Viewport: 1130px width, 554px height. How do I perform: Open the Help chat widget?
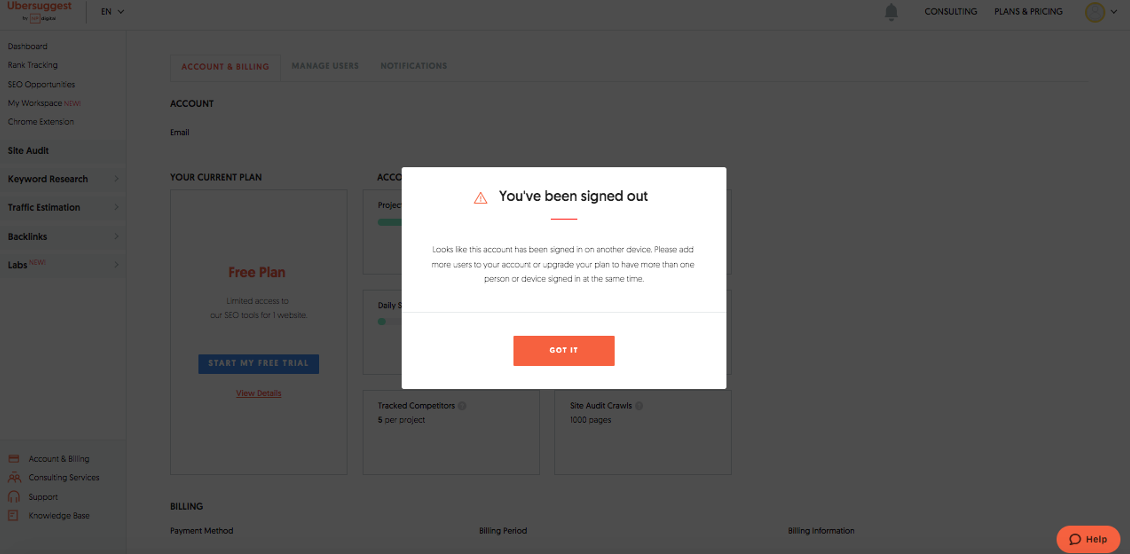pos(1088,539)
